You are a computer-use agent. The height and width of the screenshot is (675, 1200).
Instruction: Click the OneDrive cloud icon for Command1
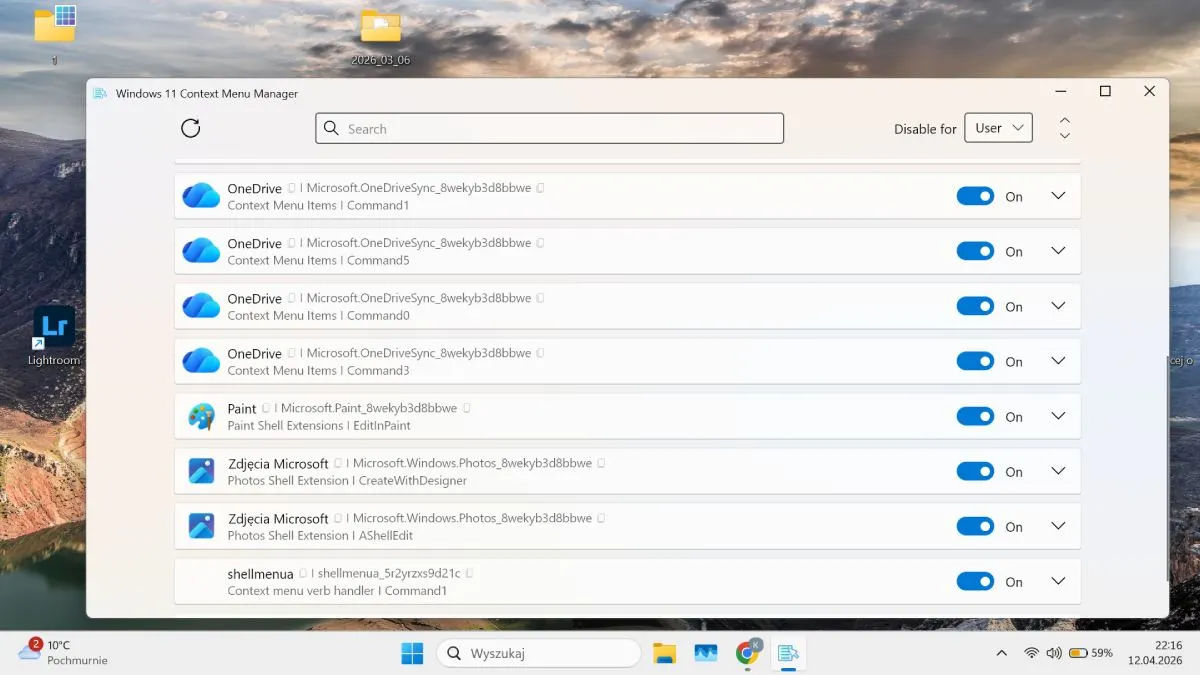[x=201, y=196]
